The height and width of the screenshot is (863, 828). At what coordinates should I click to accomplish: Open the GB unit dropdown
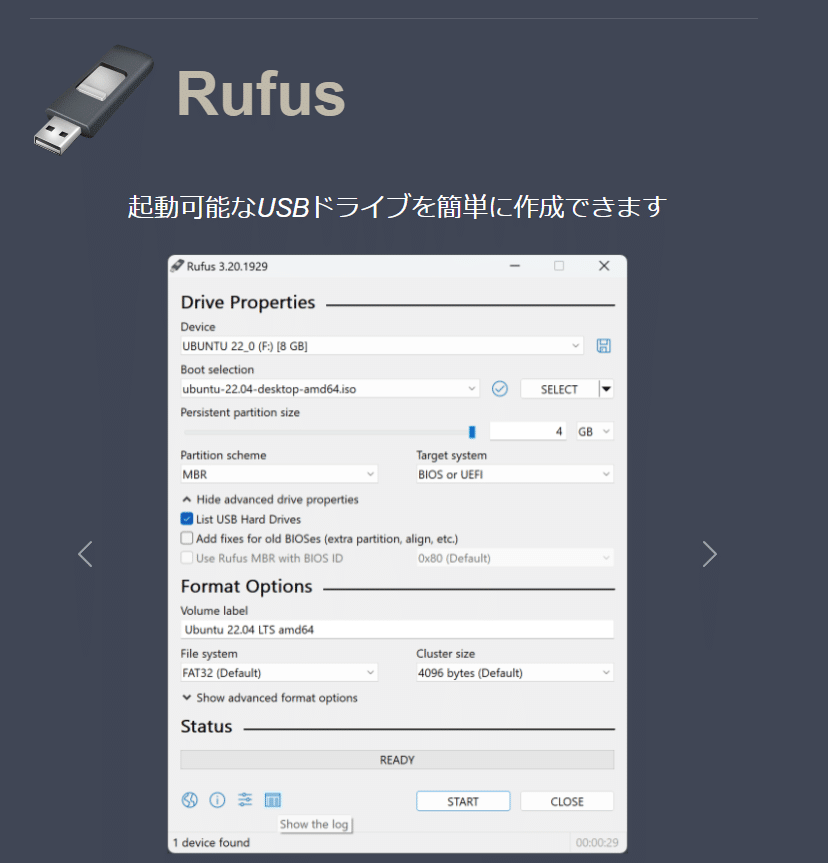pyautogui.click(x=594, y=432)
